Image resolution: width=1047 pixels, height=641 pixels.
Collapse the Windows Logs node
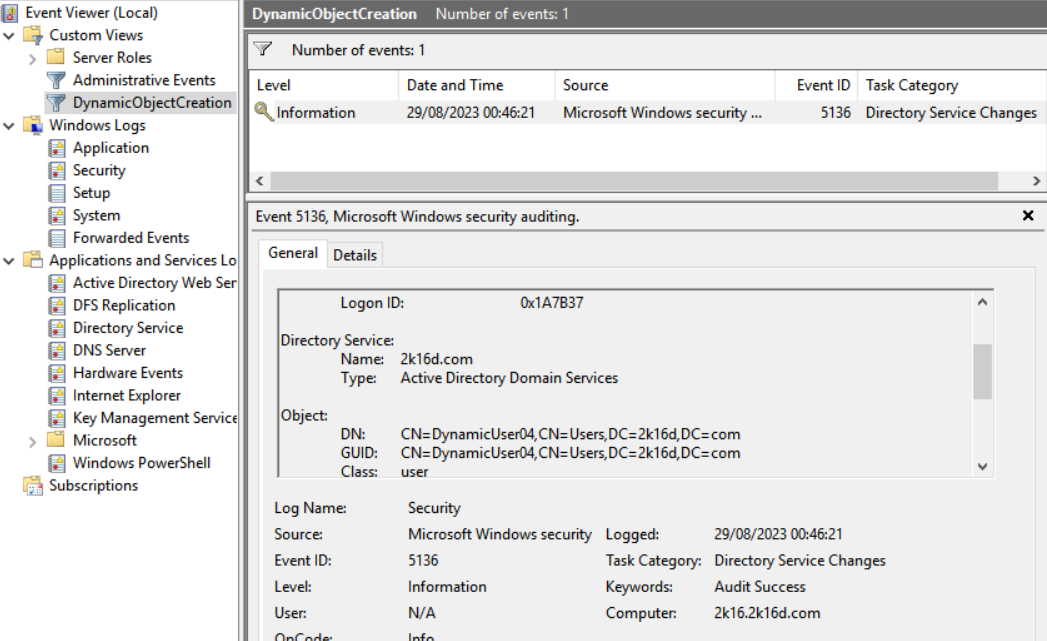click(x=9, y=126)
